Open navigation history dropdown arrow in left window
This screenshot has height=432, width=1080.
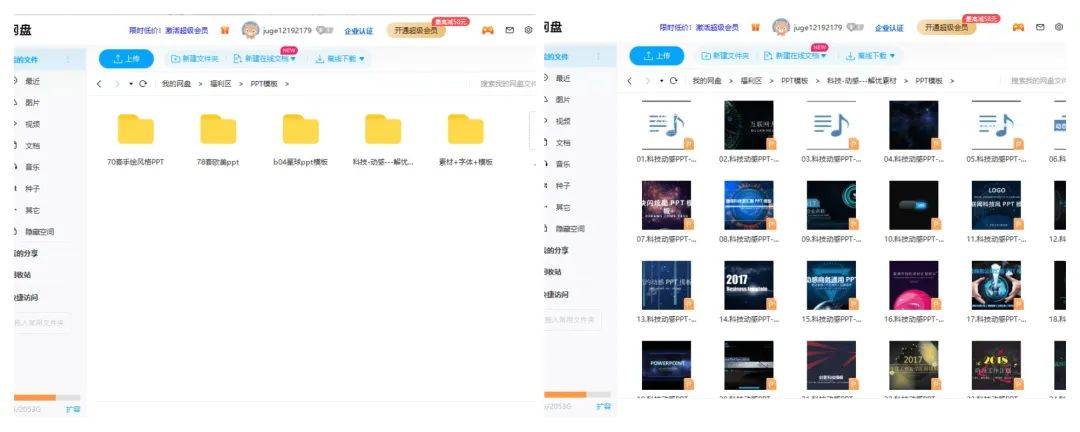point(131,84)
